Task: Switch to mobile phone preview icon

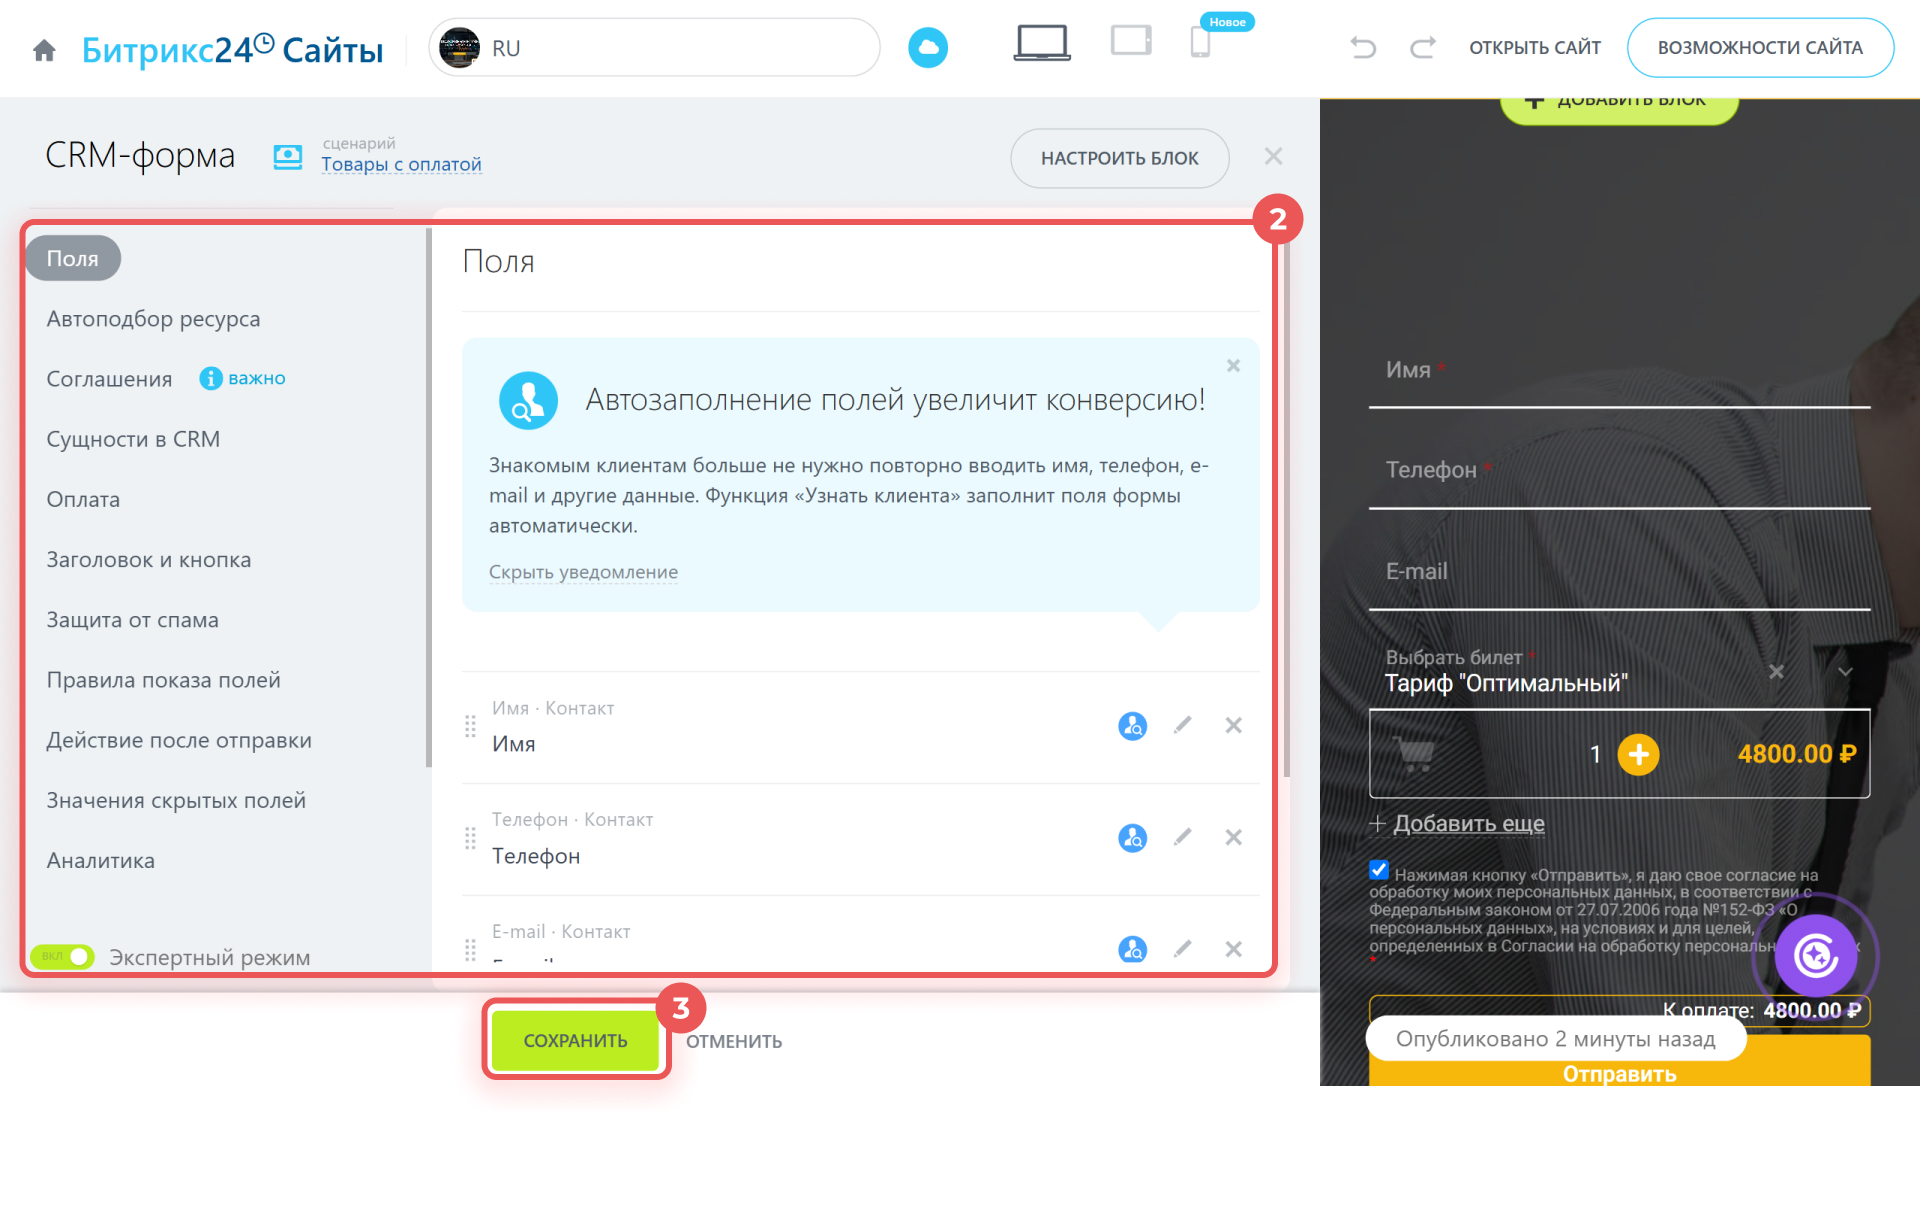Action: (x=1200, y=43)
